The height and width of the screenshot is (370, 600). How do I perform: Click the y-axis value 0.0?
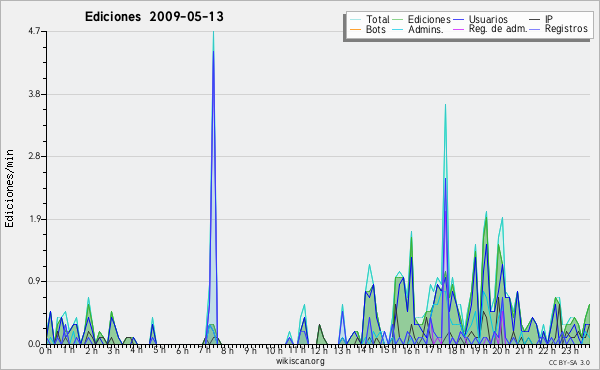34,344
